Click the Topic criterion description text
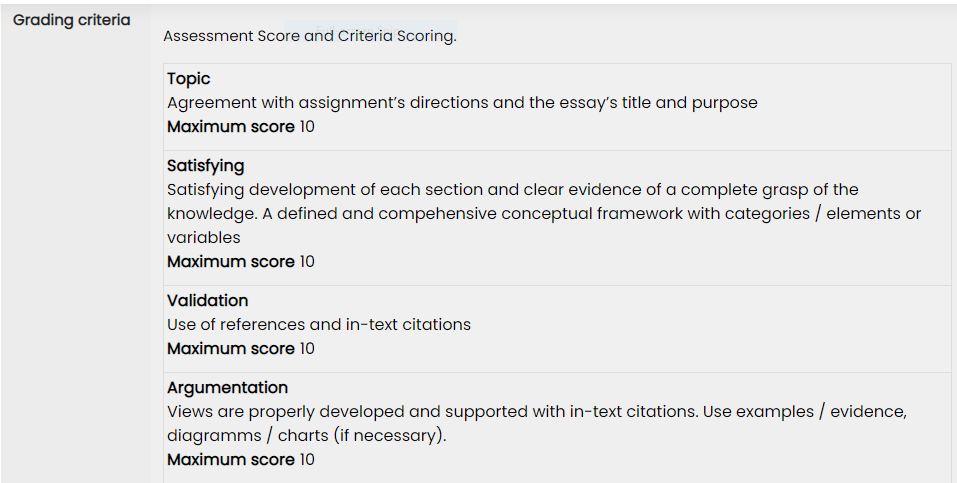This screenshot has height=483, width=957. (x=462, y=103)
